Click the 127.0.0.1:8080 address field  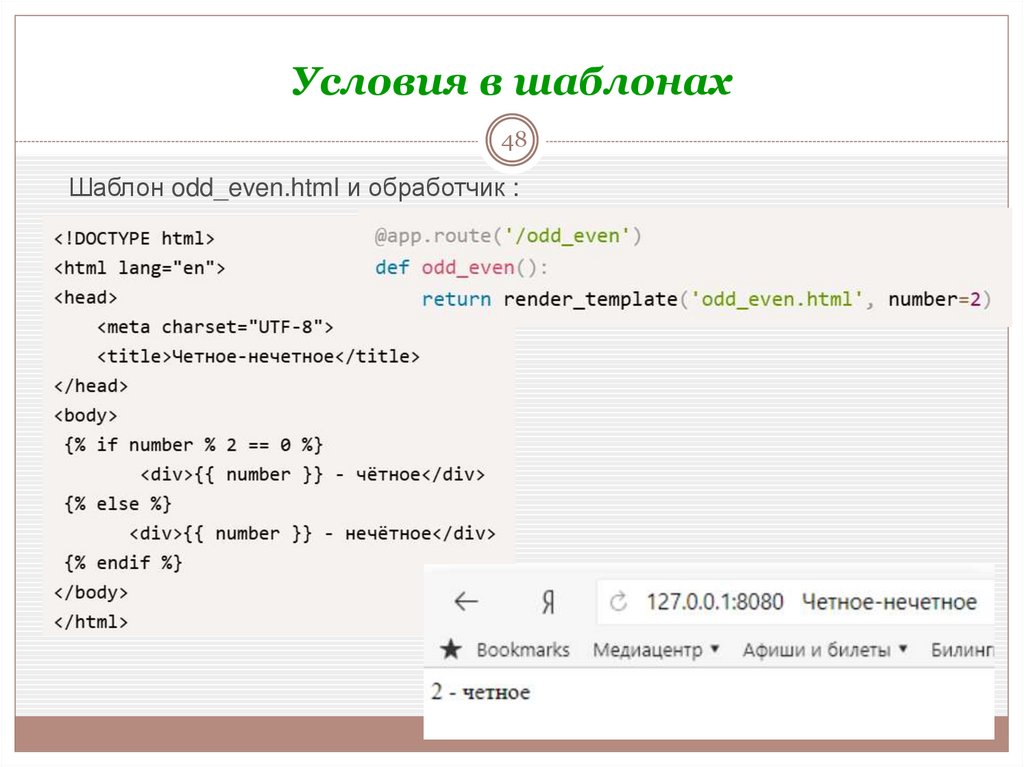tap(714, 602)
